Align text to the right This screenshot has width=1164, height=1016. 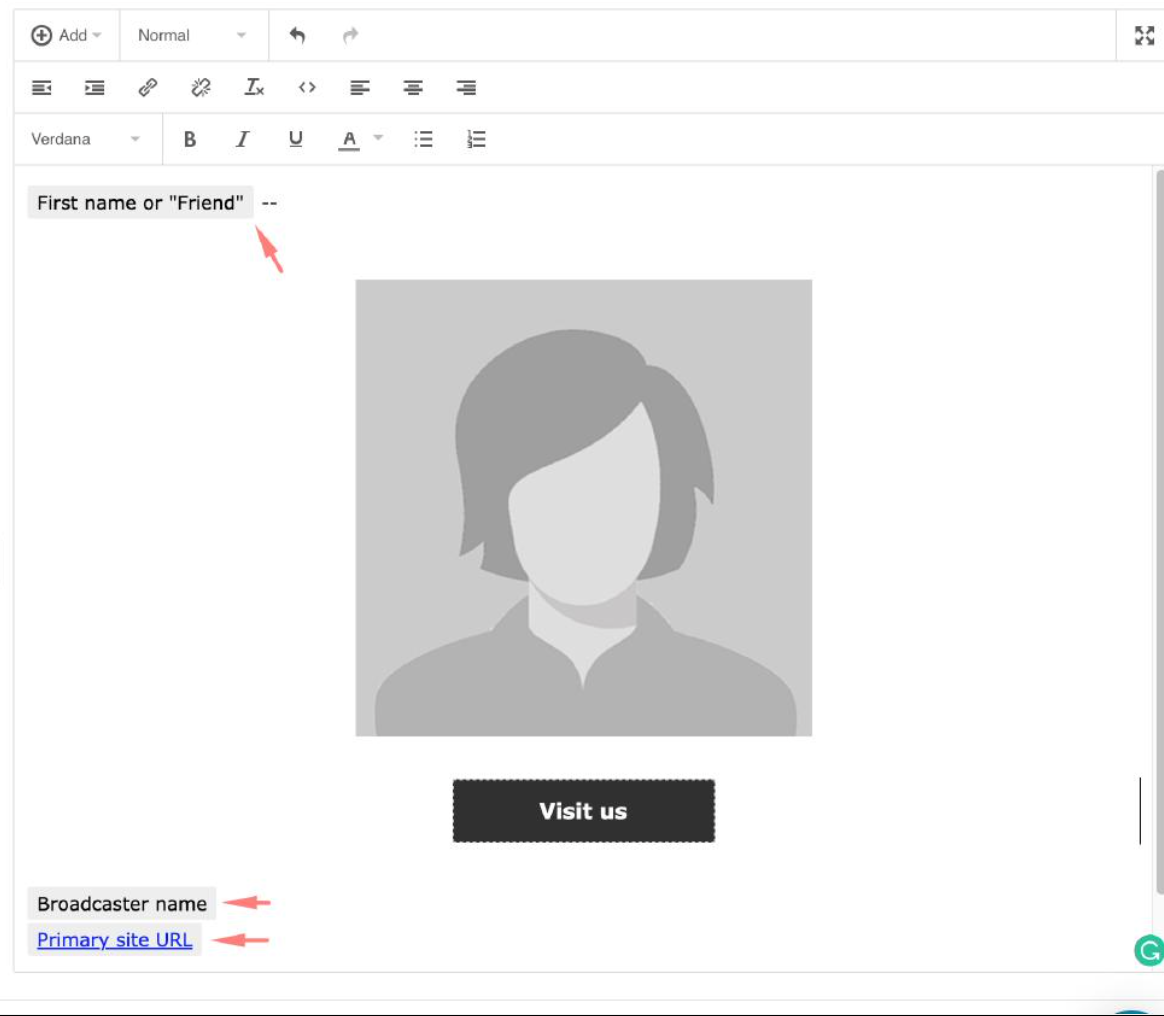pos(466,88)
